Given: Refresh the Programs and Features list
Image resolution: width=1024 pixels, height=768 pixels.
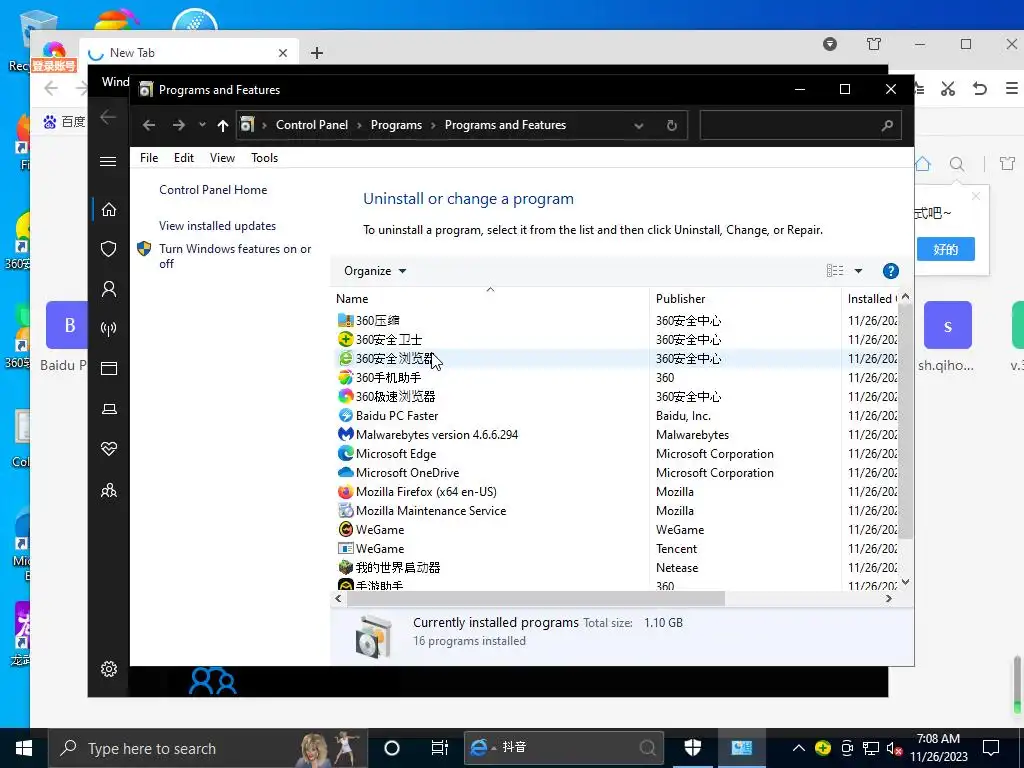Looking at the screenshot, I should (x=671, y=125).
